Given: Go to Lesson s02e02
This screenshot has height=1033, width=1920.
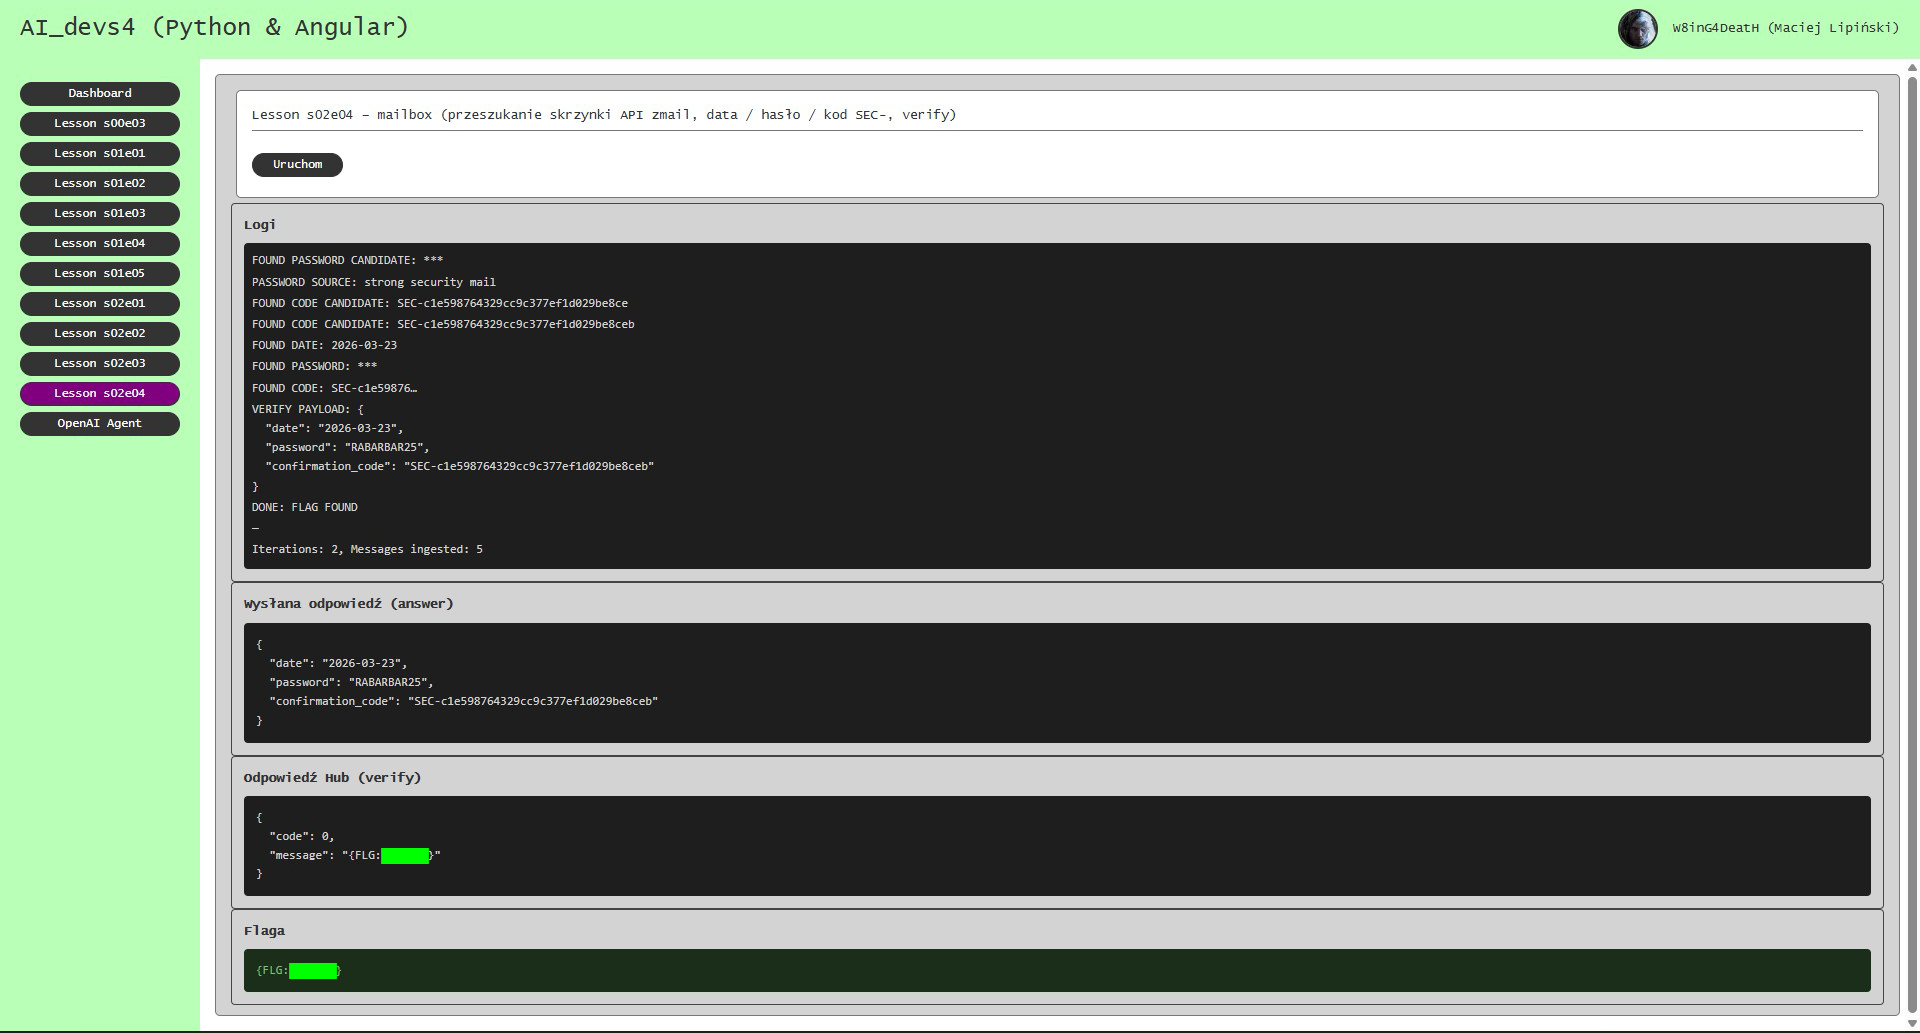Looking at the screenshot, I should [x=100, y=333].
